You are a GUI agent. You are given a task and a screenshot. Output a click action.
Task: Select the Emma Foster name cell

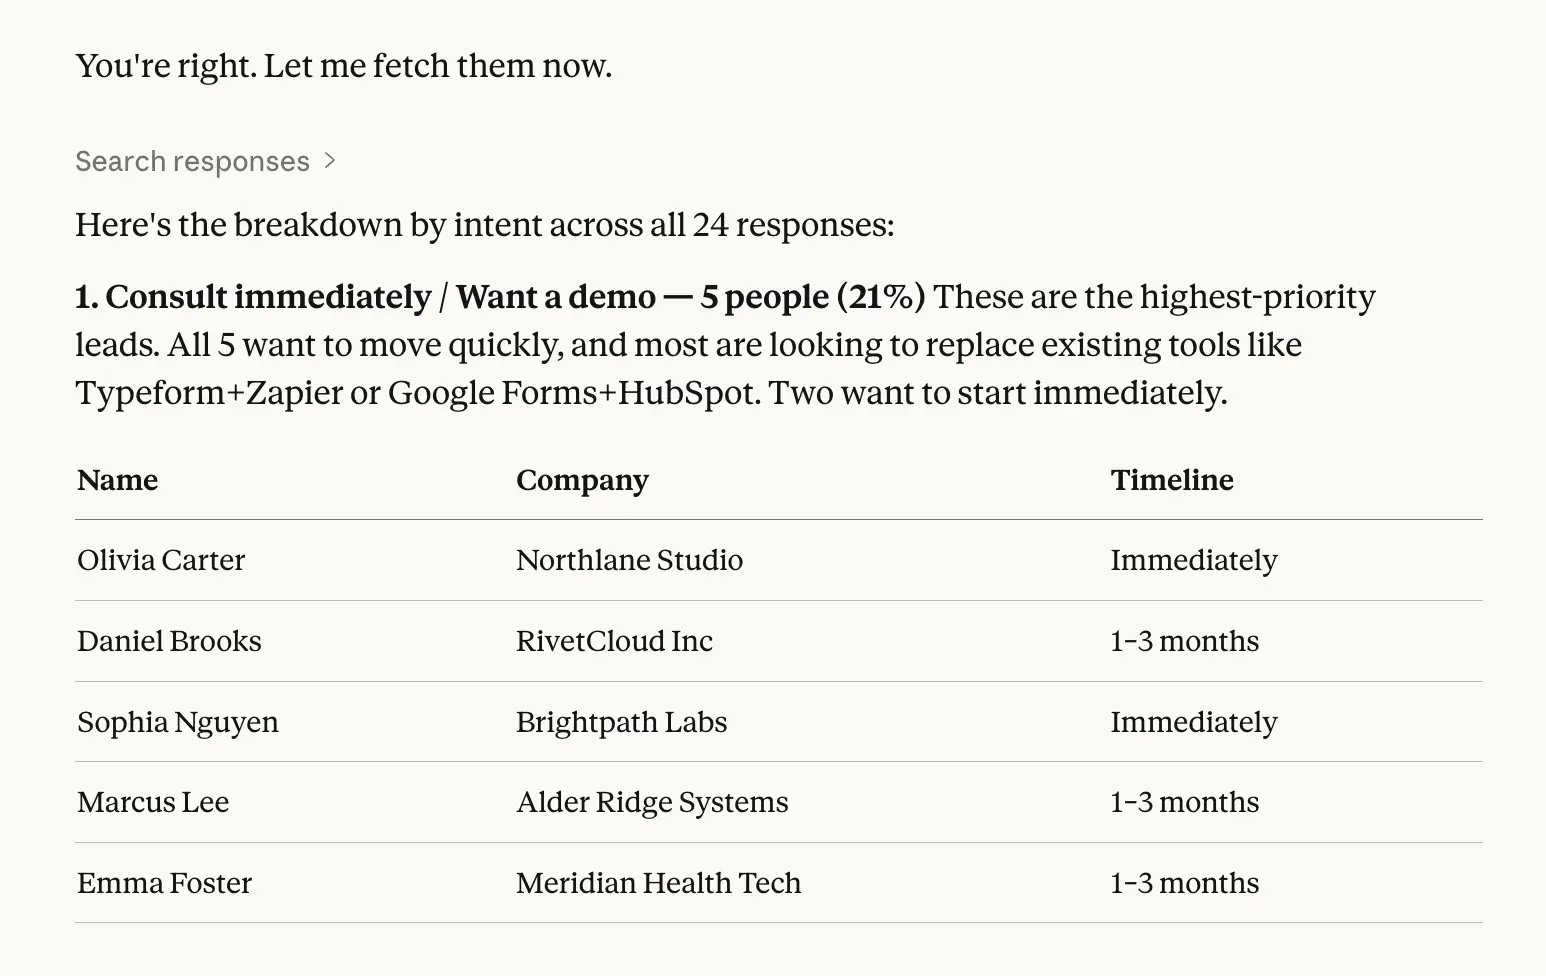(x=164, y=883)
